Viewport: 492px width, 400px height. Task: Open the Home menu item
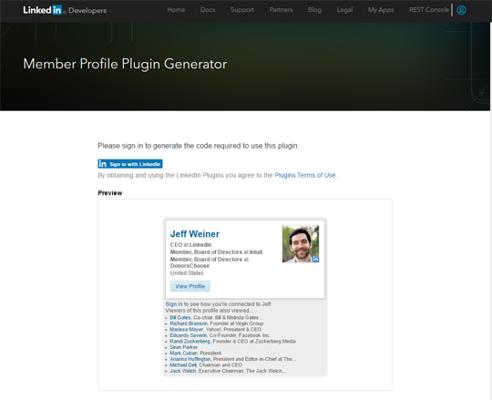coord(176,10)
